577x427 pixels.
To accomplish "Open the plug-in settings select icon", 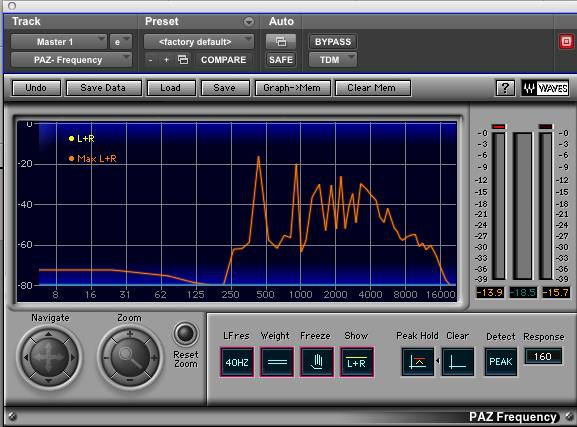I will 183,60.
